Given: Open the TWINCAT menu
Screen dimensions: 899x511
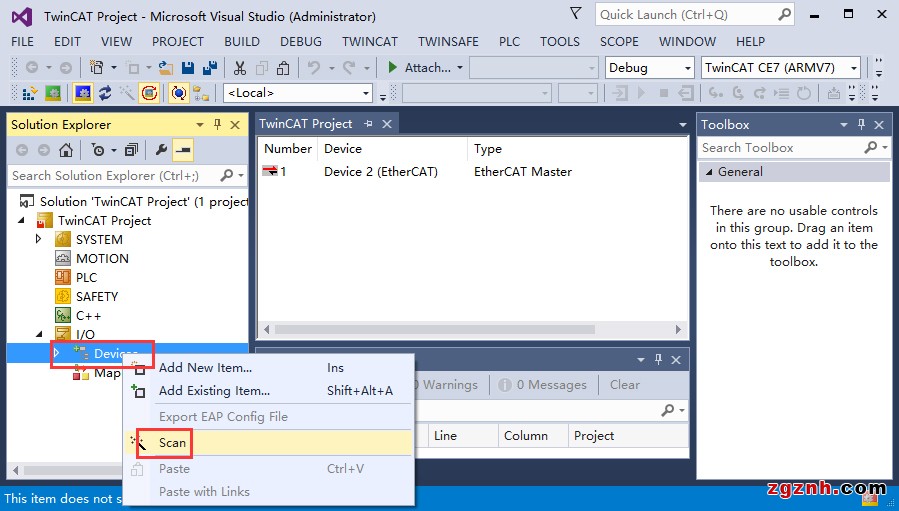Looking at the screenshot, I should point(369,42).
